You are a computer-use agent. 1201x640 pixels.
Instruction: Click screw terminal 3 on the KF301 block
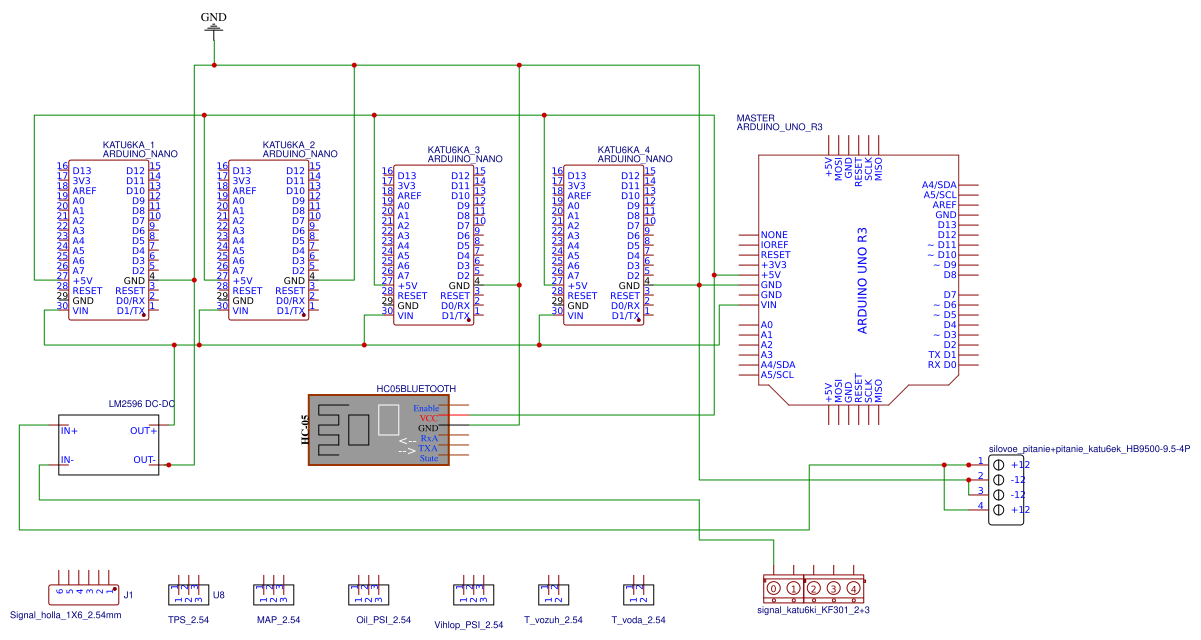[833, 588]
